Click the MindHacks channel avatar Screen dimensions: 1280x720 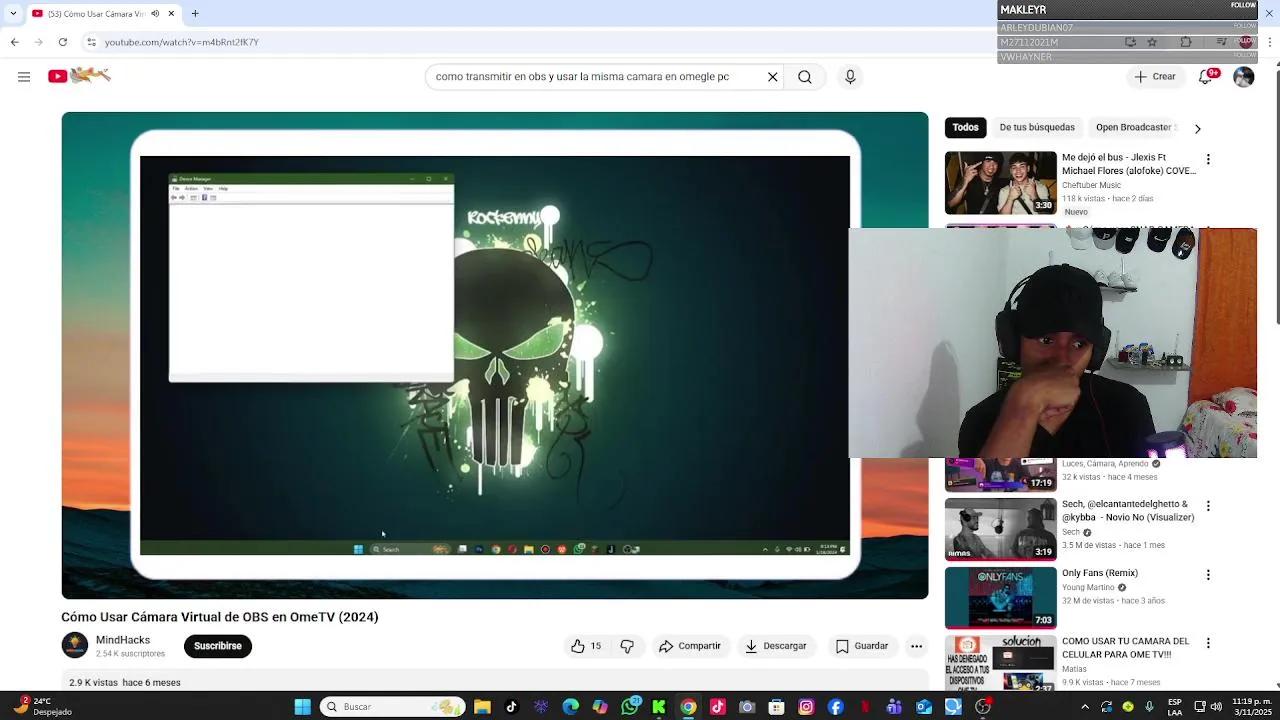[x=75, y=645]
